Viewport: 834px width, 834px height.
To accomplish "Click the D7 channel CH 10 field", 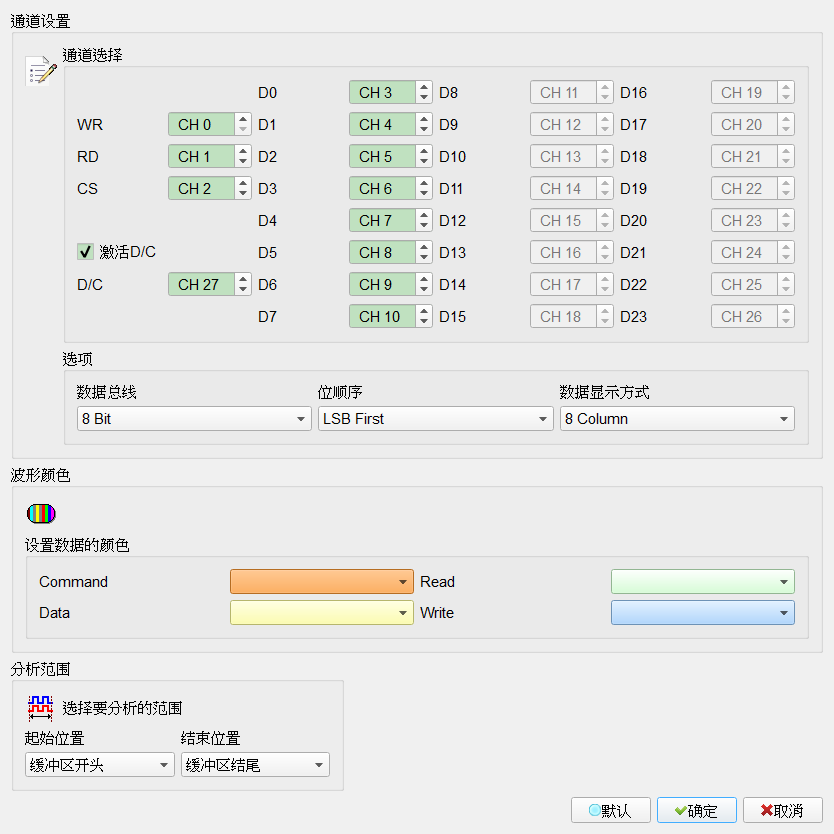I will coord(382,316).
